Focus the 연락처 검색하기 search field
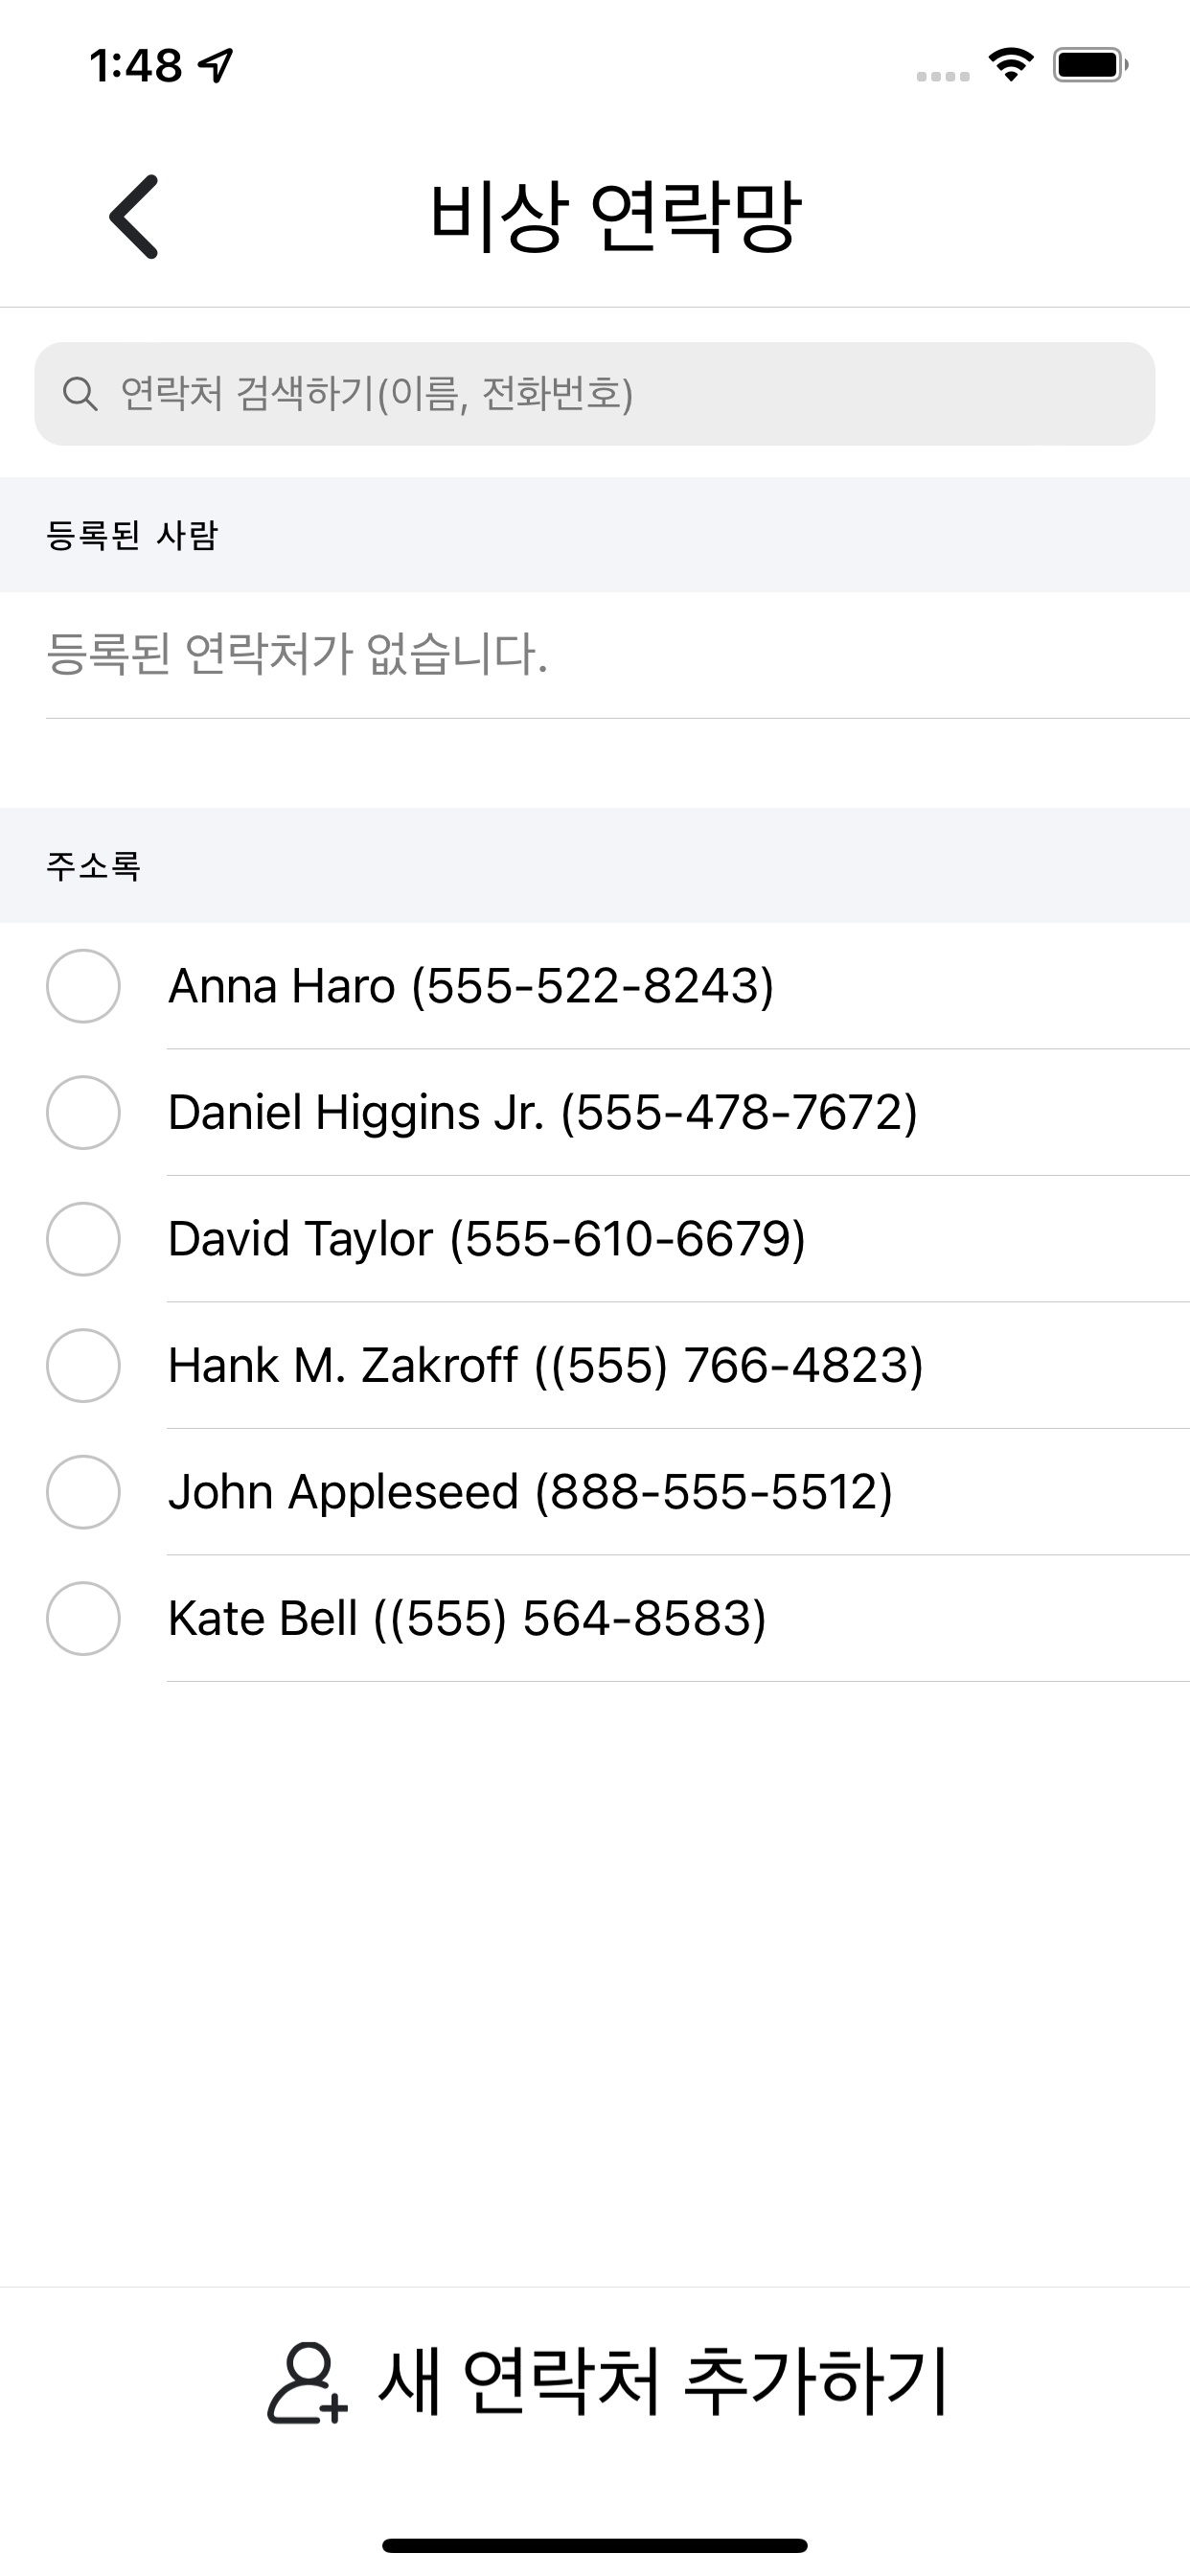 595,394
